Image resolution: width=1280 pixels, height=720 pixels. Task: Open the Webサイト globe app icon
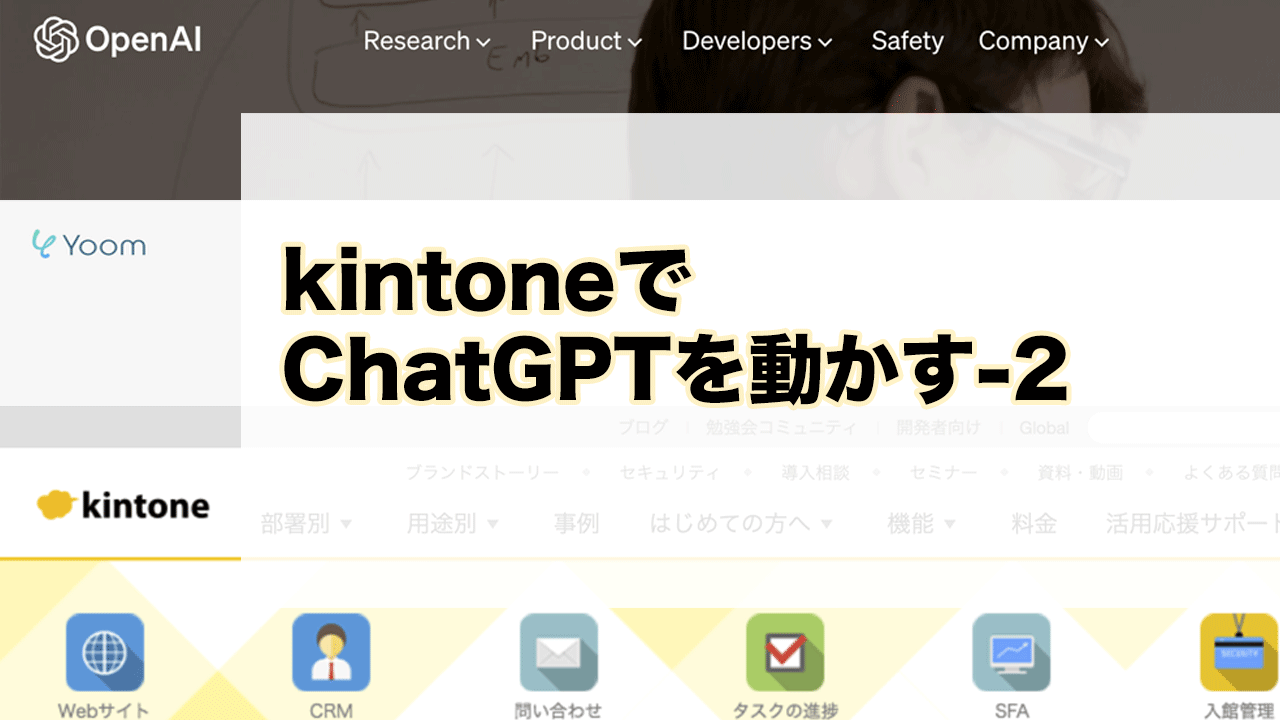point(104,651)
